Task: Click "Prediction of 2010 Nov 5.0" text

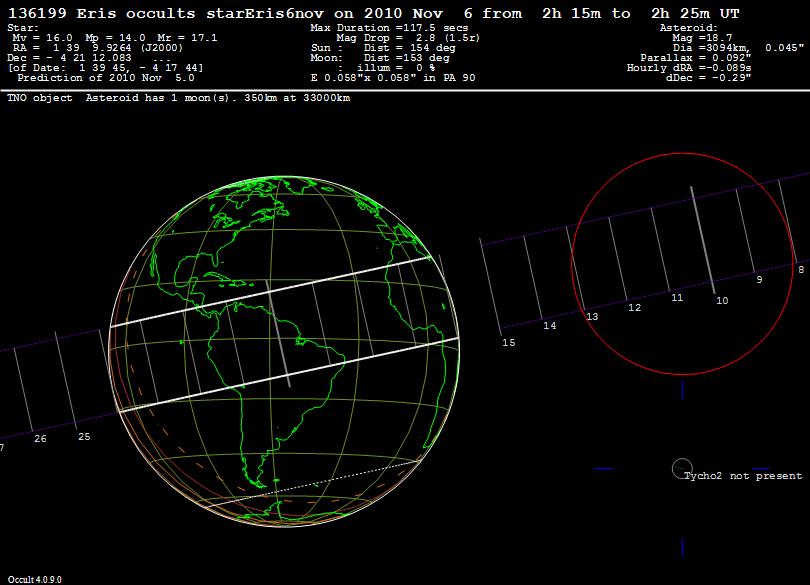Action: coord(106,78)
